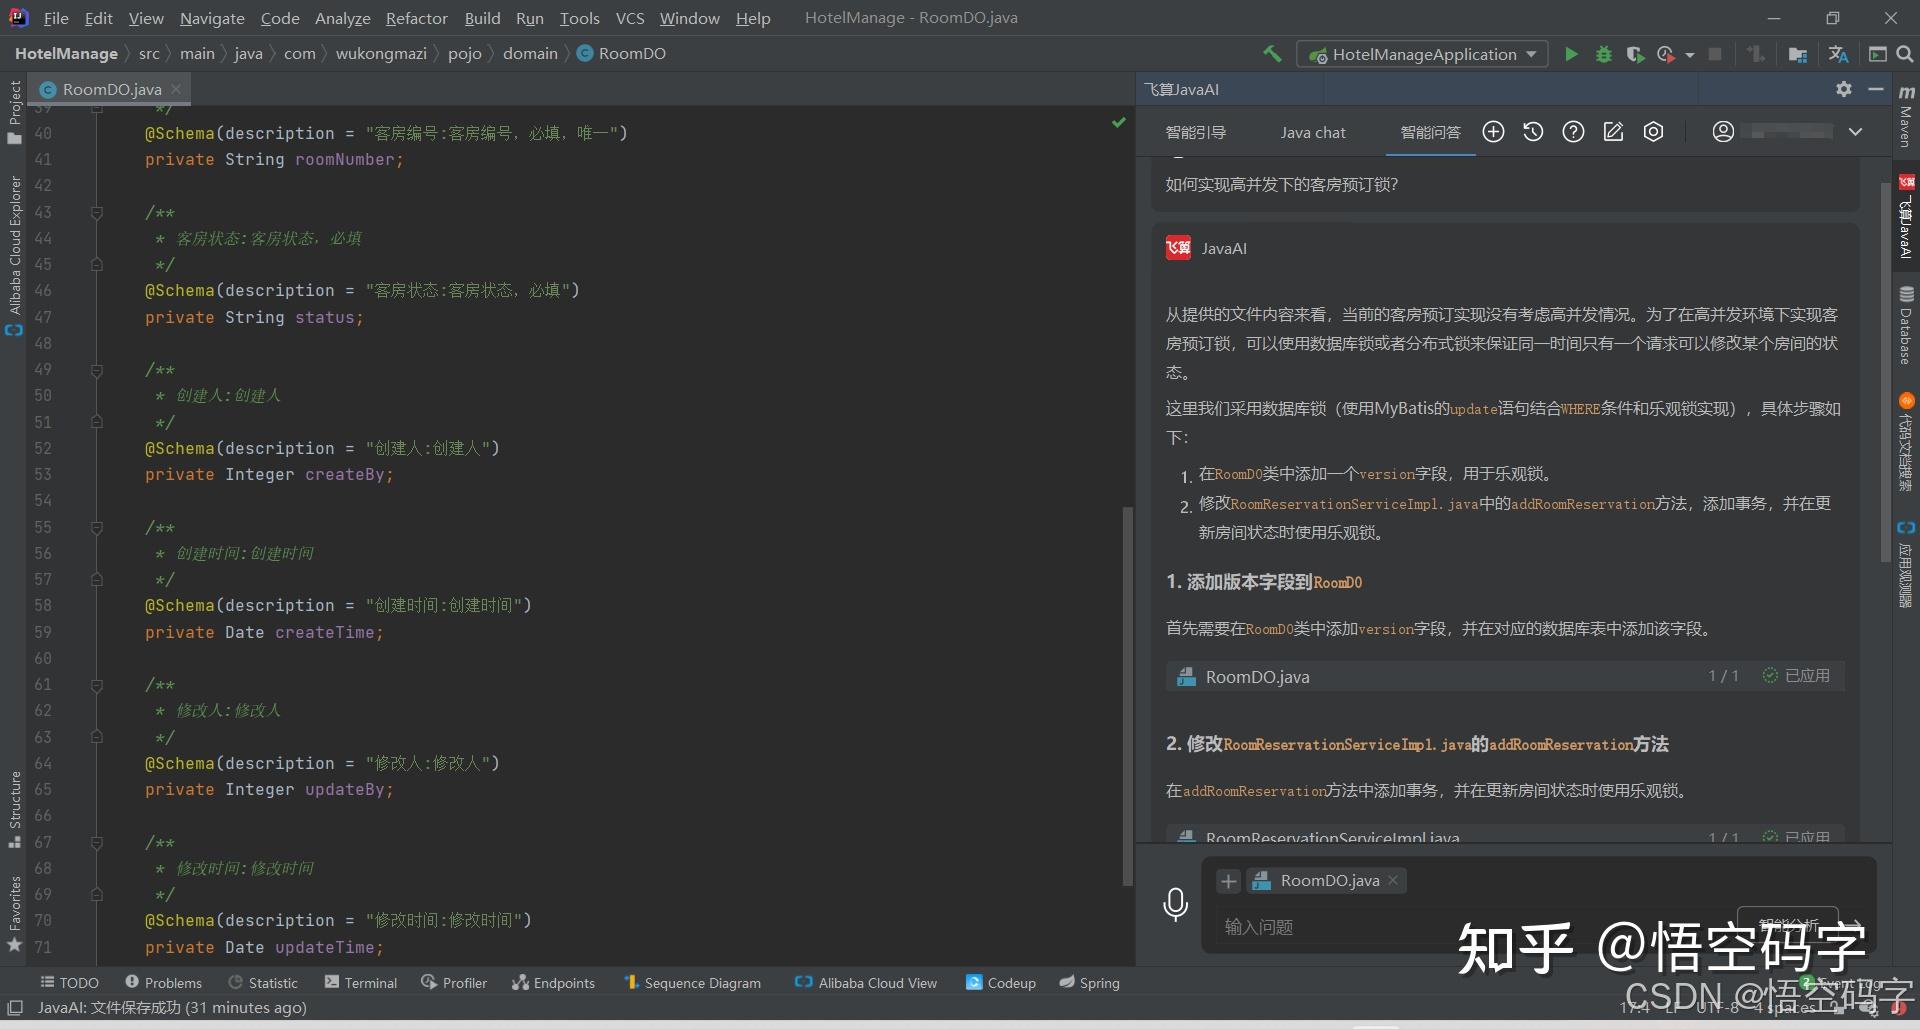Start a new JavaAI conversation with the plus-circle icon
Image resolution: width=1920 pixels, height=1029 pixels.
coord(1493,132)
